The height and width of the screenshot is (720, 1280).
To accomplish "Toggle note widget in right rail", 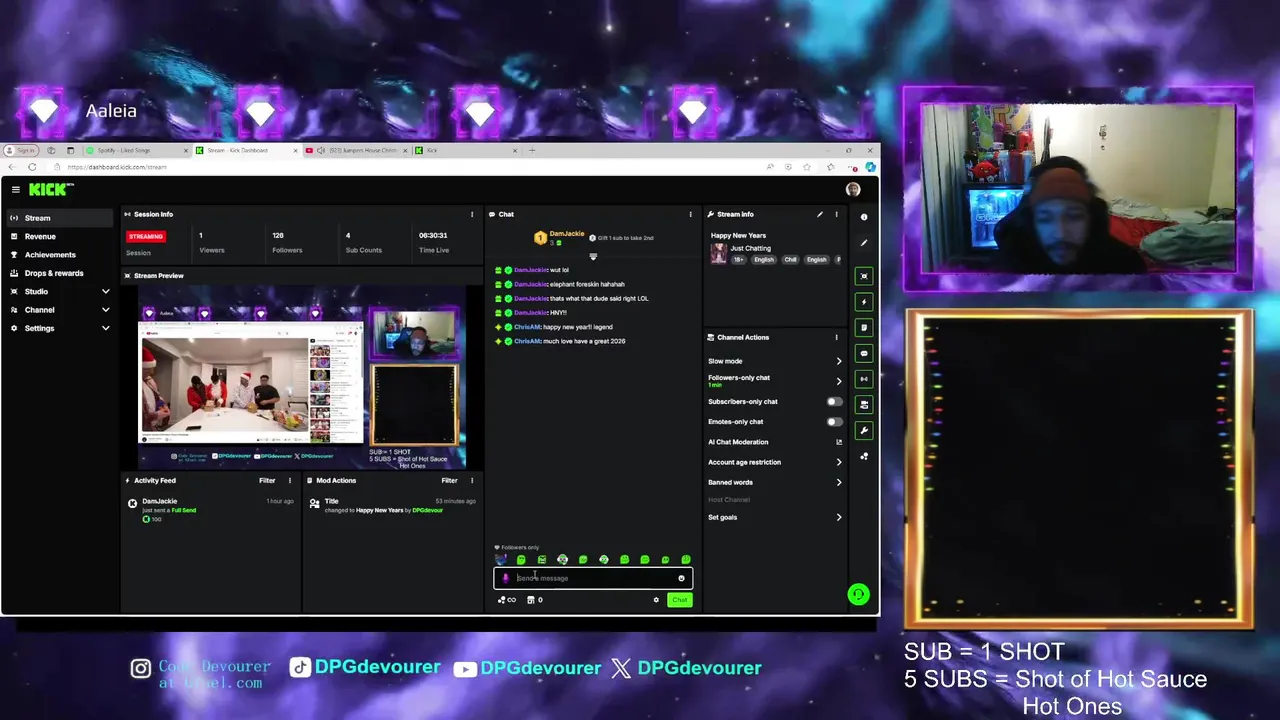I will point(865,327).
